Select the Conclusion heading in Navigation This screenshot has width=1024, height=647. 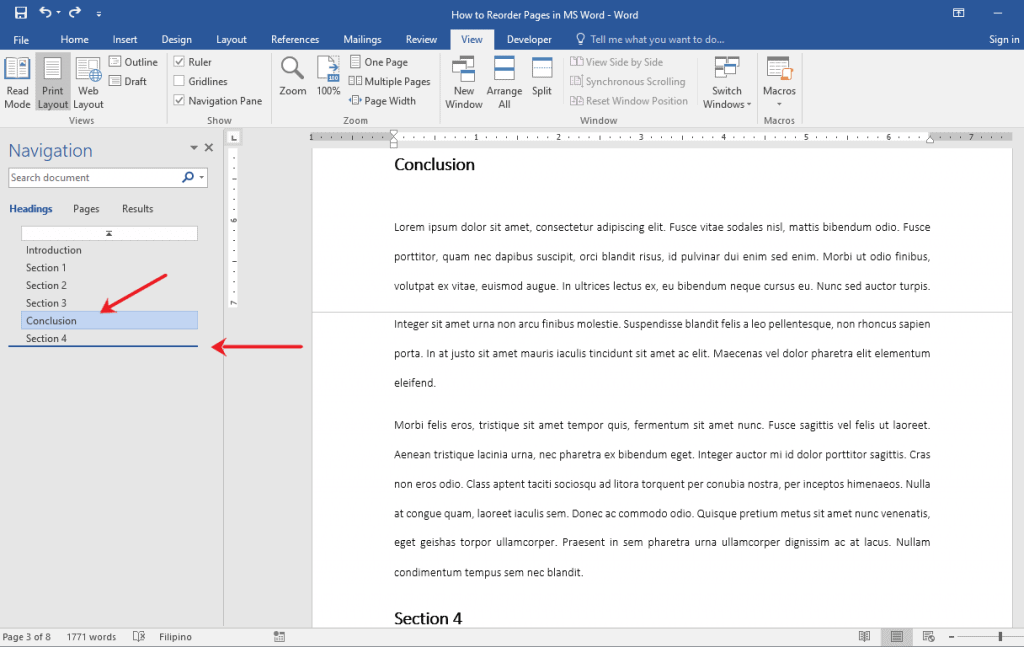[109, 321]
